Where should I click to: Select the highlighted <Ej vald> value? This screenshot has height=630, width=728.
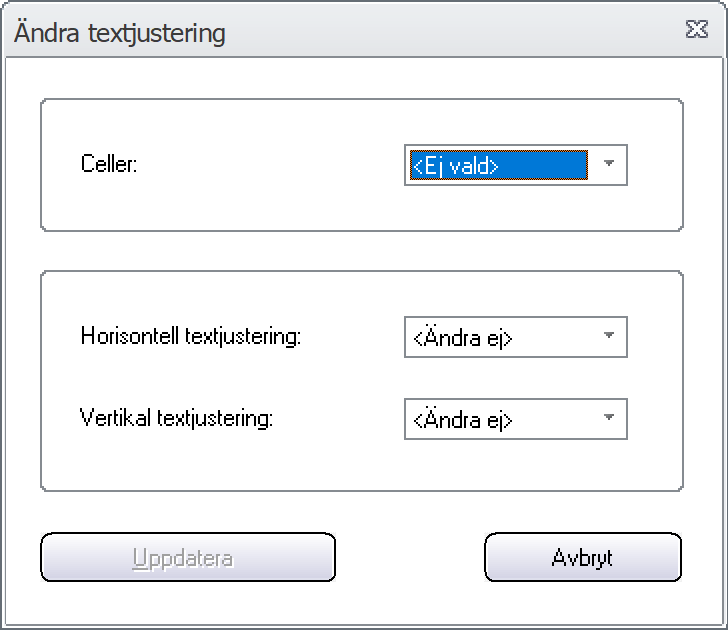[x=499, y=165]
